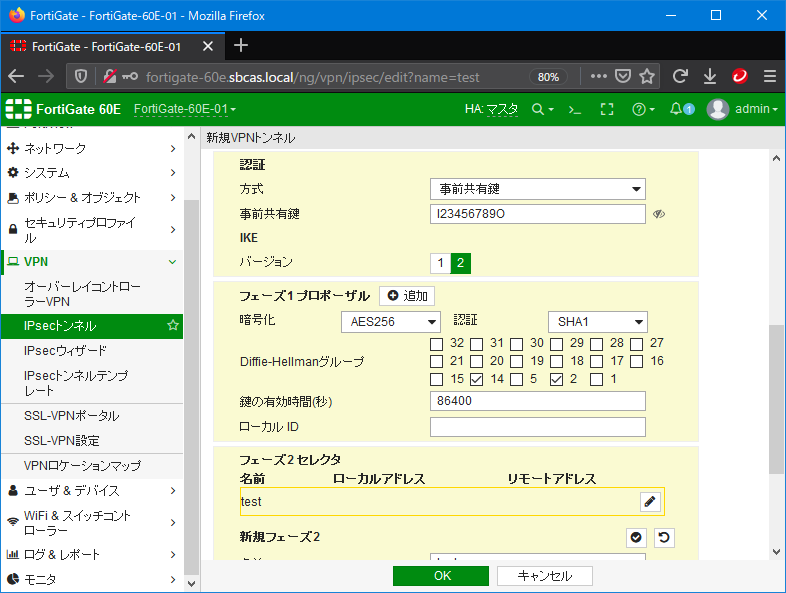Open the FortiGate search tool
Image resolution: width=786 pixels, height=593 pixels.
click(542, 109)
